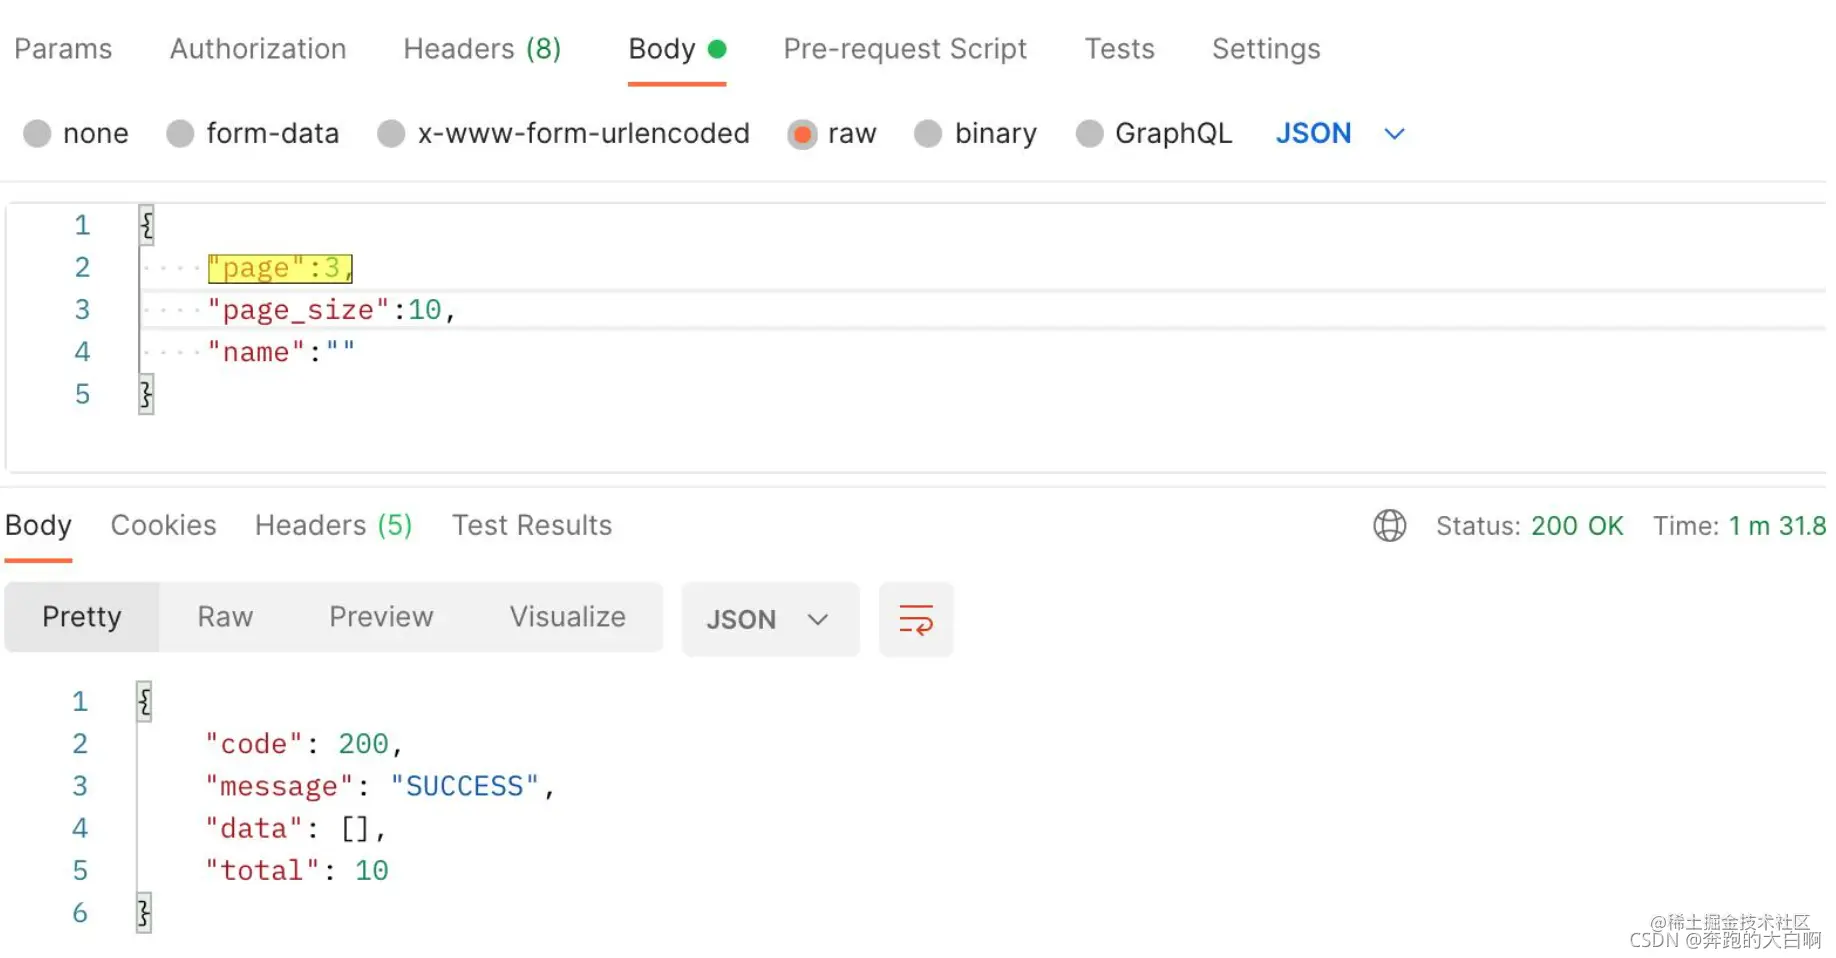Show the Raw response view
The image size is (1836, 958).
tap(225, 617)
